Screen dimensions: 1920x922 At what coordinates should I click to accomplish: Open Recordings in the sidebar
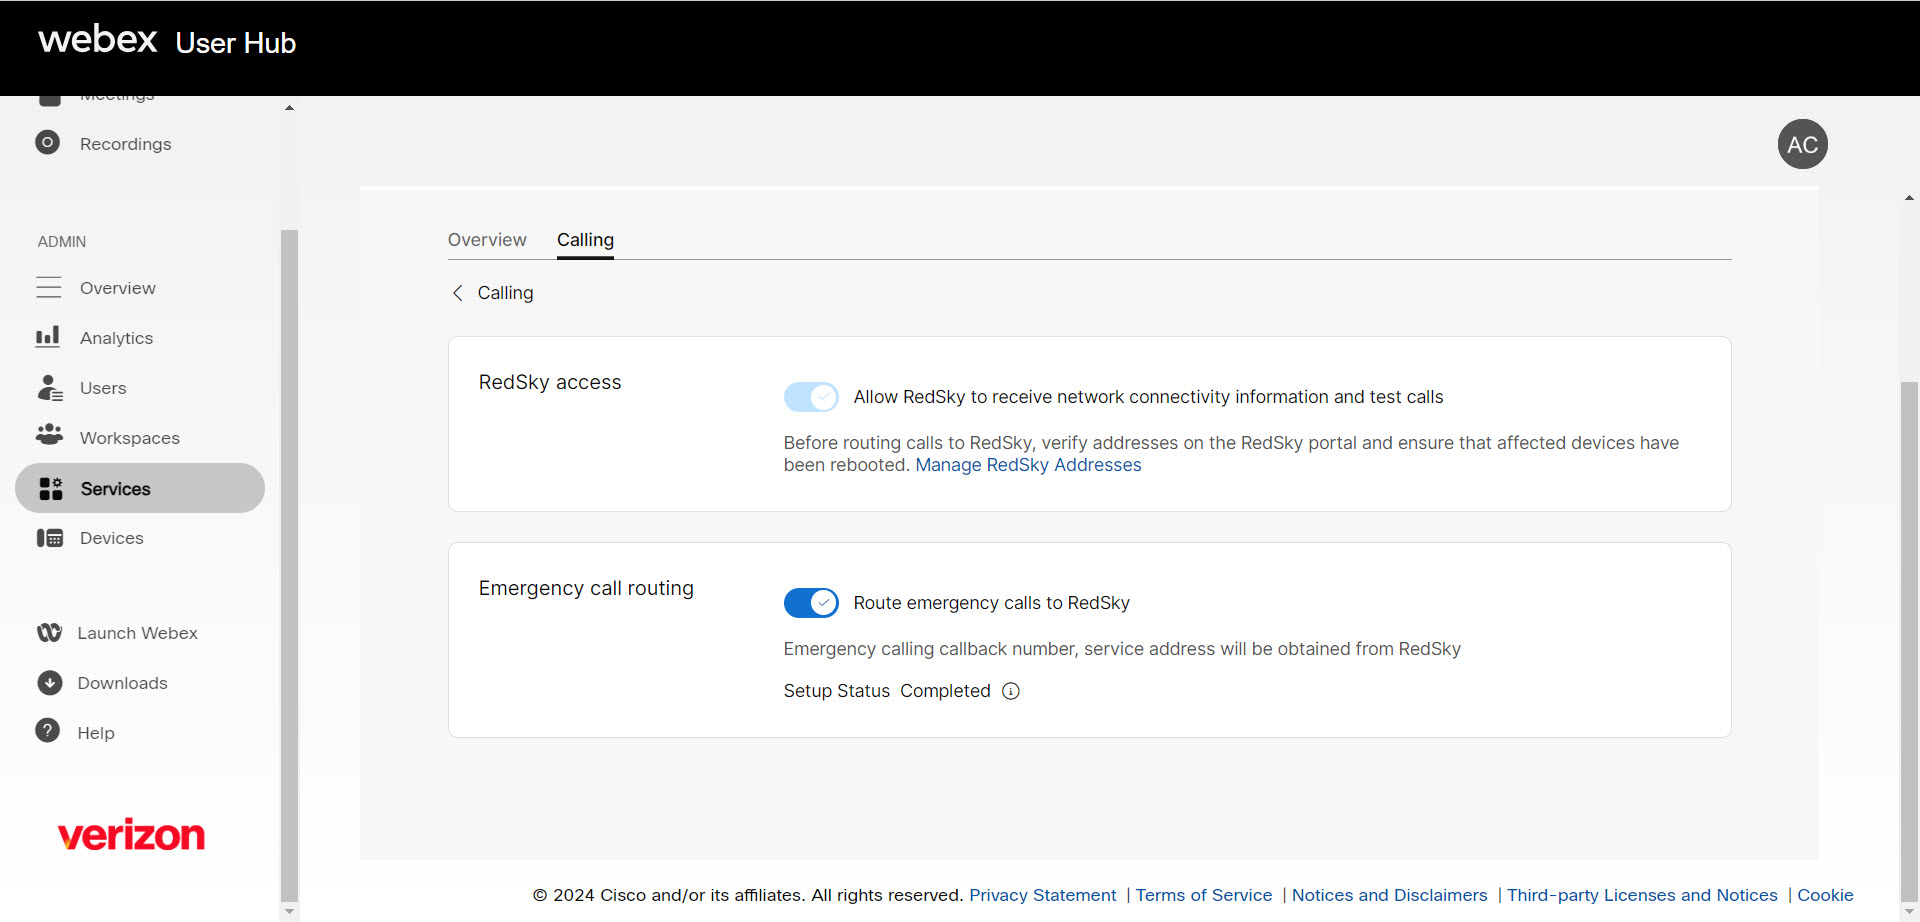click(x=126, y=144)
